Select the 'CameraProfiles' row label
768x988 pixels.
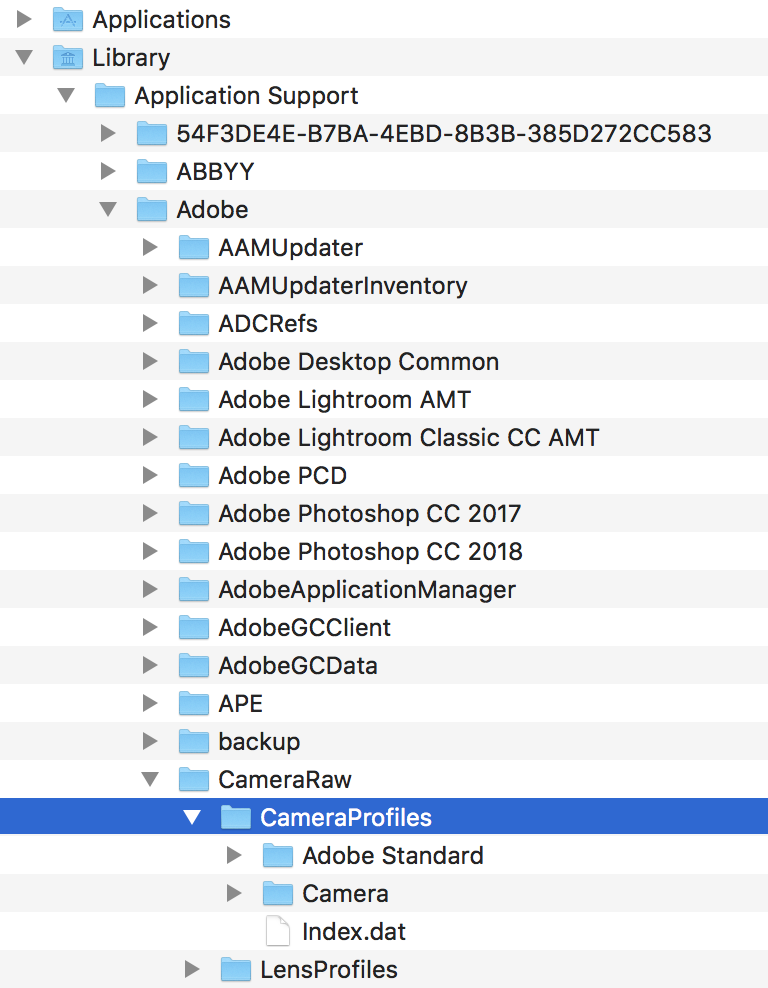[346, 818]
